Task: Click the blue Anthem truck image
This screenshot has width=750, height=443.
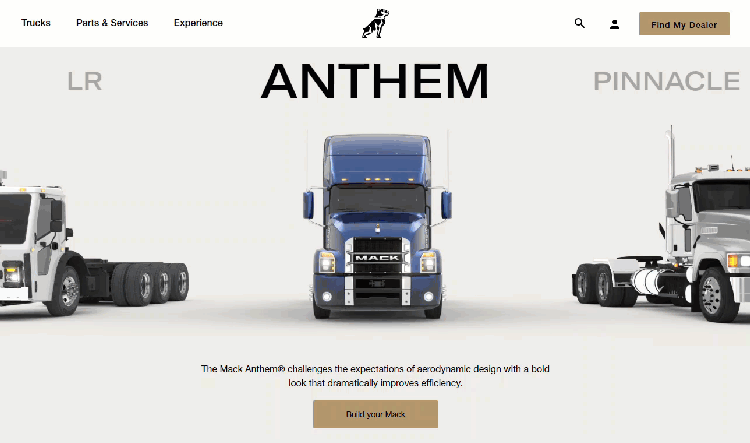Action: pyautogui.click(x=377, y=226)
